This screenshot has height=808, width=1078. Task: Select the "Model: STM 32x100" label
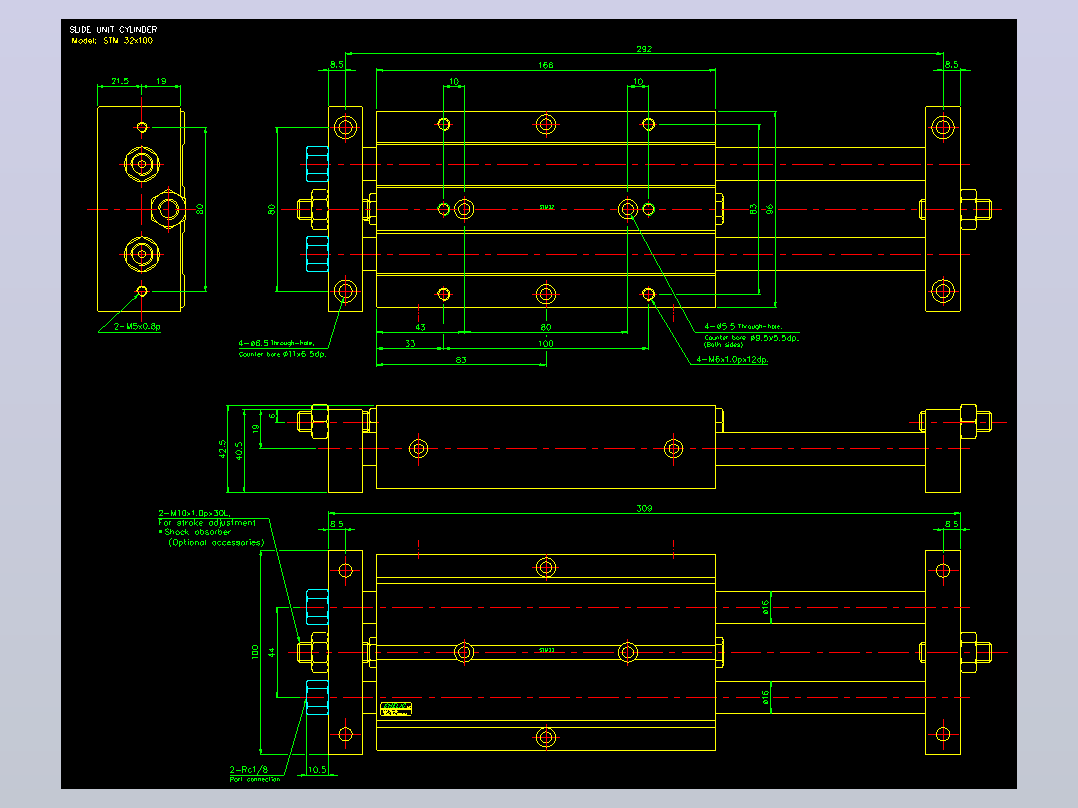(x=112, y=41)
